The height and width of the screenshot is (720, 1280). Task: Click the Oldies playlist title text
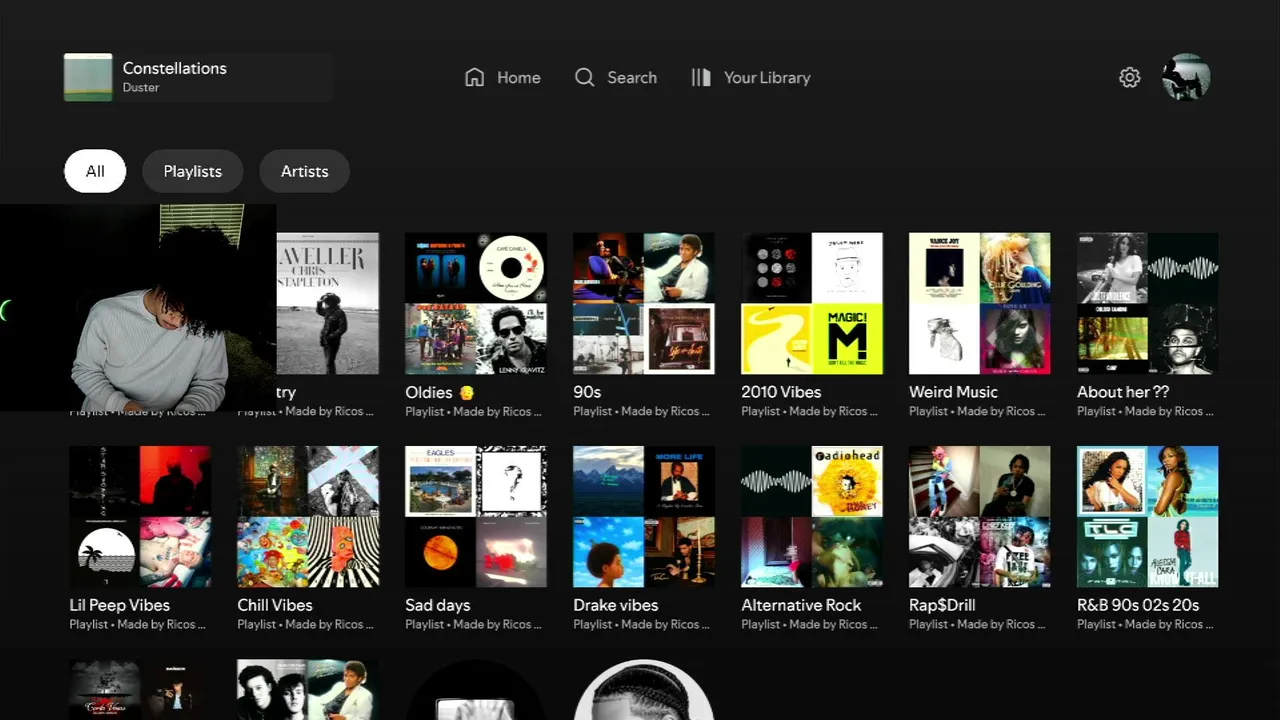pyautogui.click(x=439, y=392)
